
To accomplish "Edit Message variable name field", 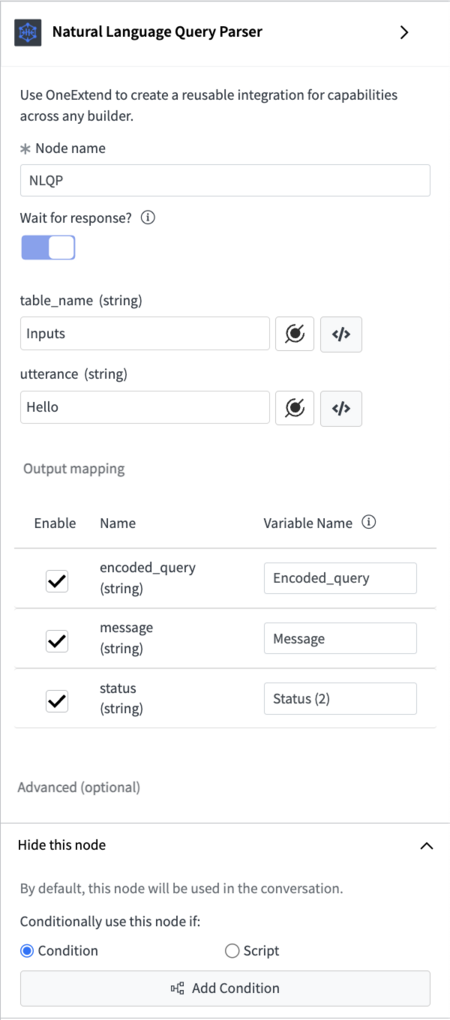I will (x=340, y=638).
